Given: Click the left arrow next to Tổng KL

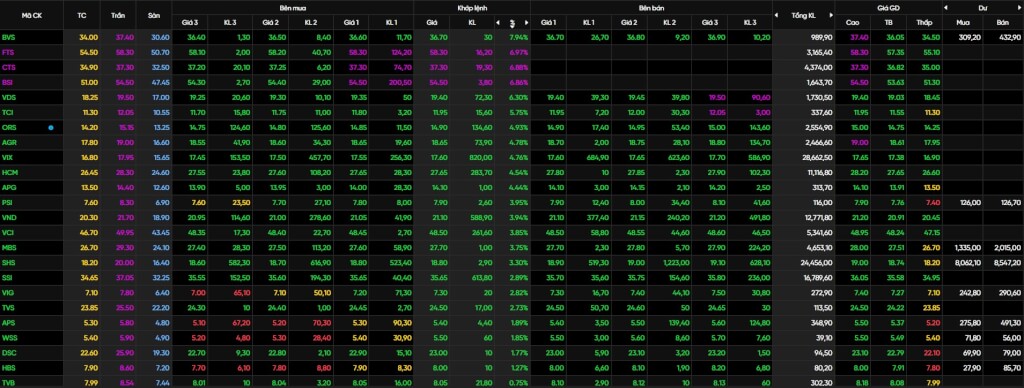Looking at the screenshot, I should [776, 15].
